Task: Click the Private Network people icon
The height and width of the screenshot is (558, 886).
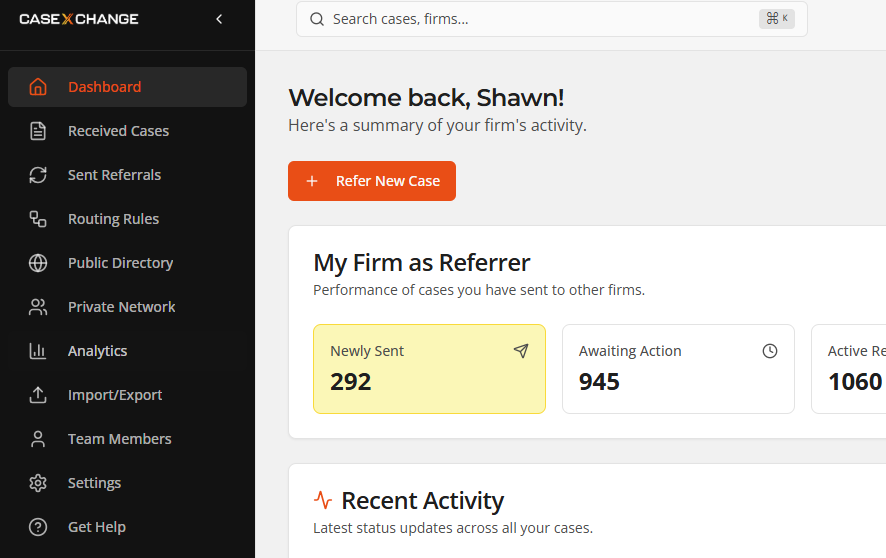Action: coord(38,307)
